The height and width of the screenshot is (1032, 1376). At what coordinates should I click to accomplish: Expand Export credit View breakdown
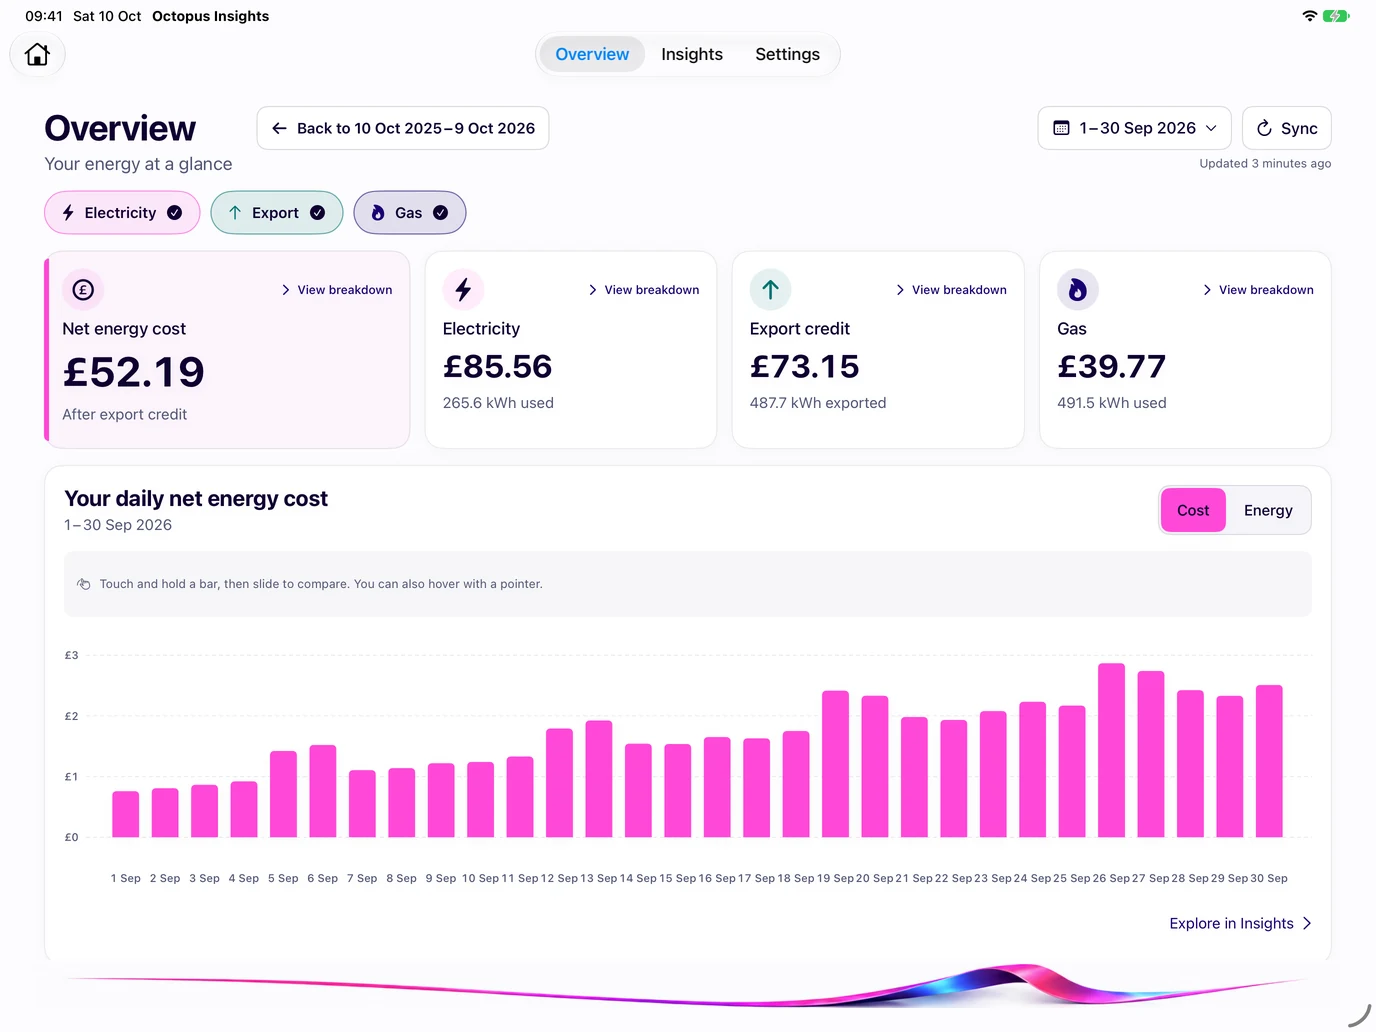pos(951,290)
